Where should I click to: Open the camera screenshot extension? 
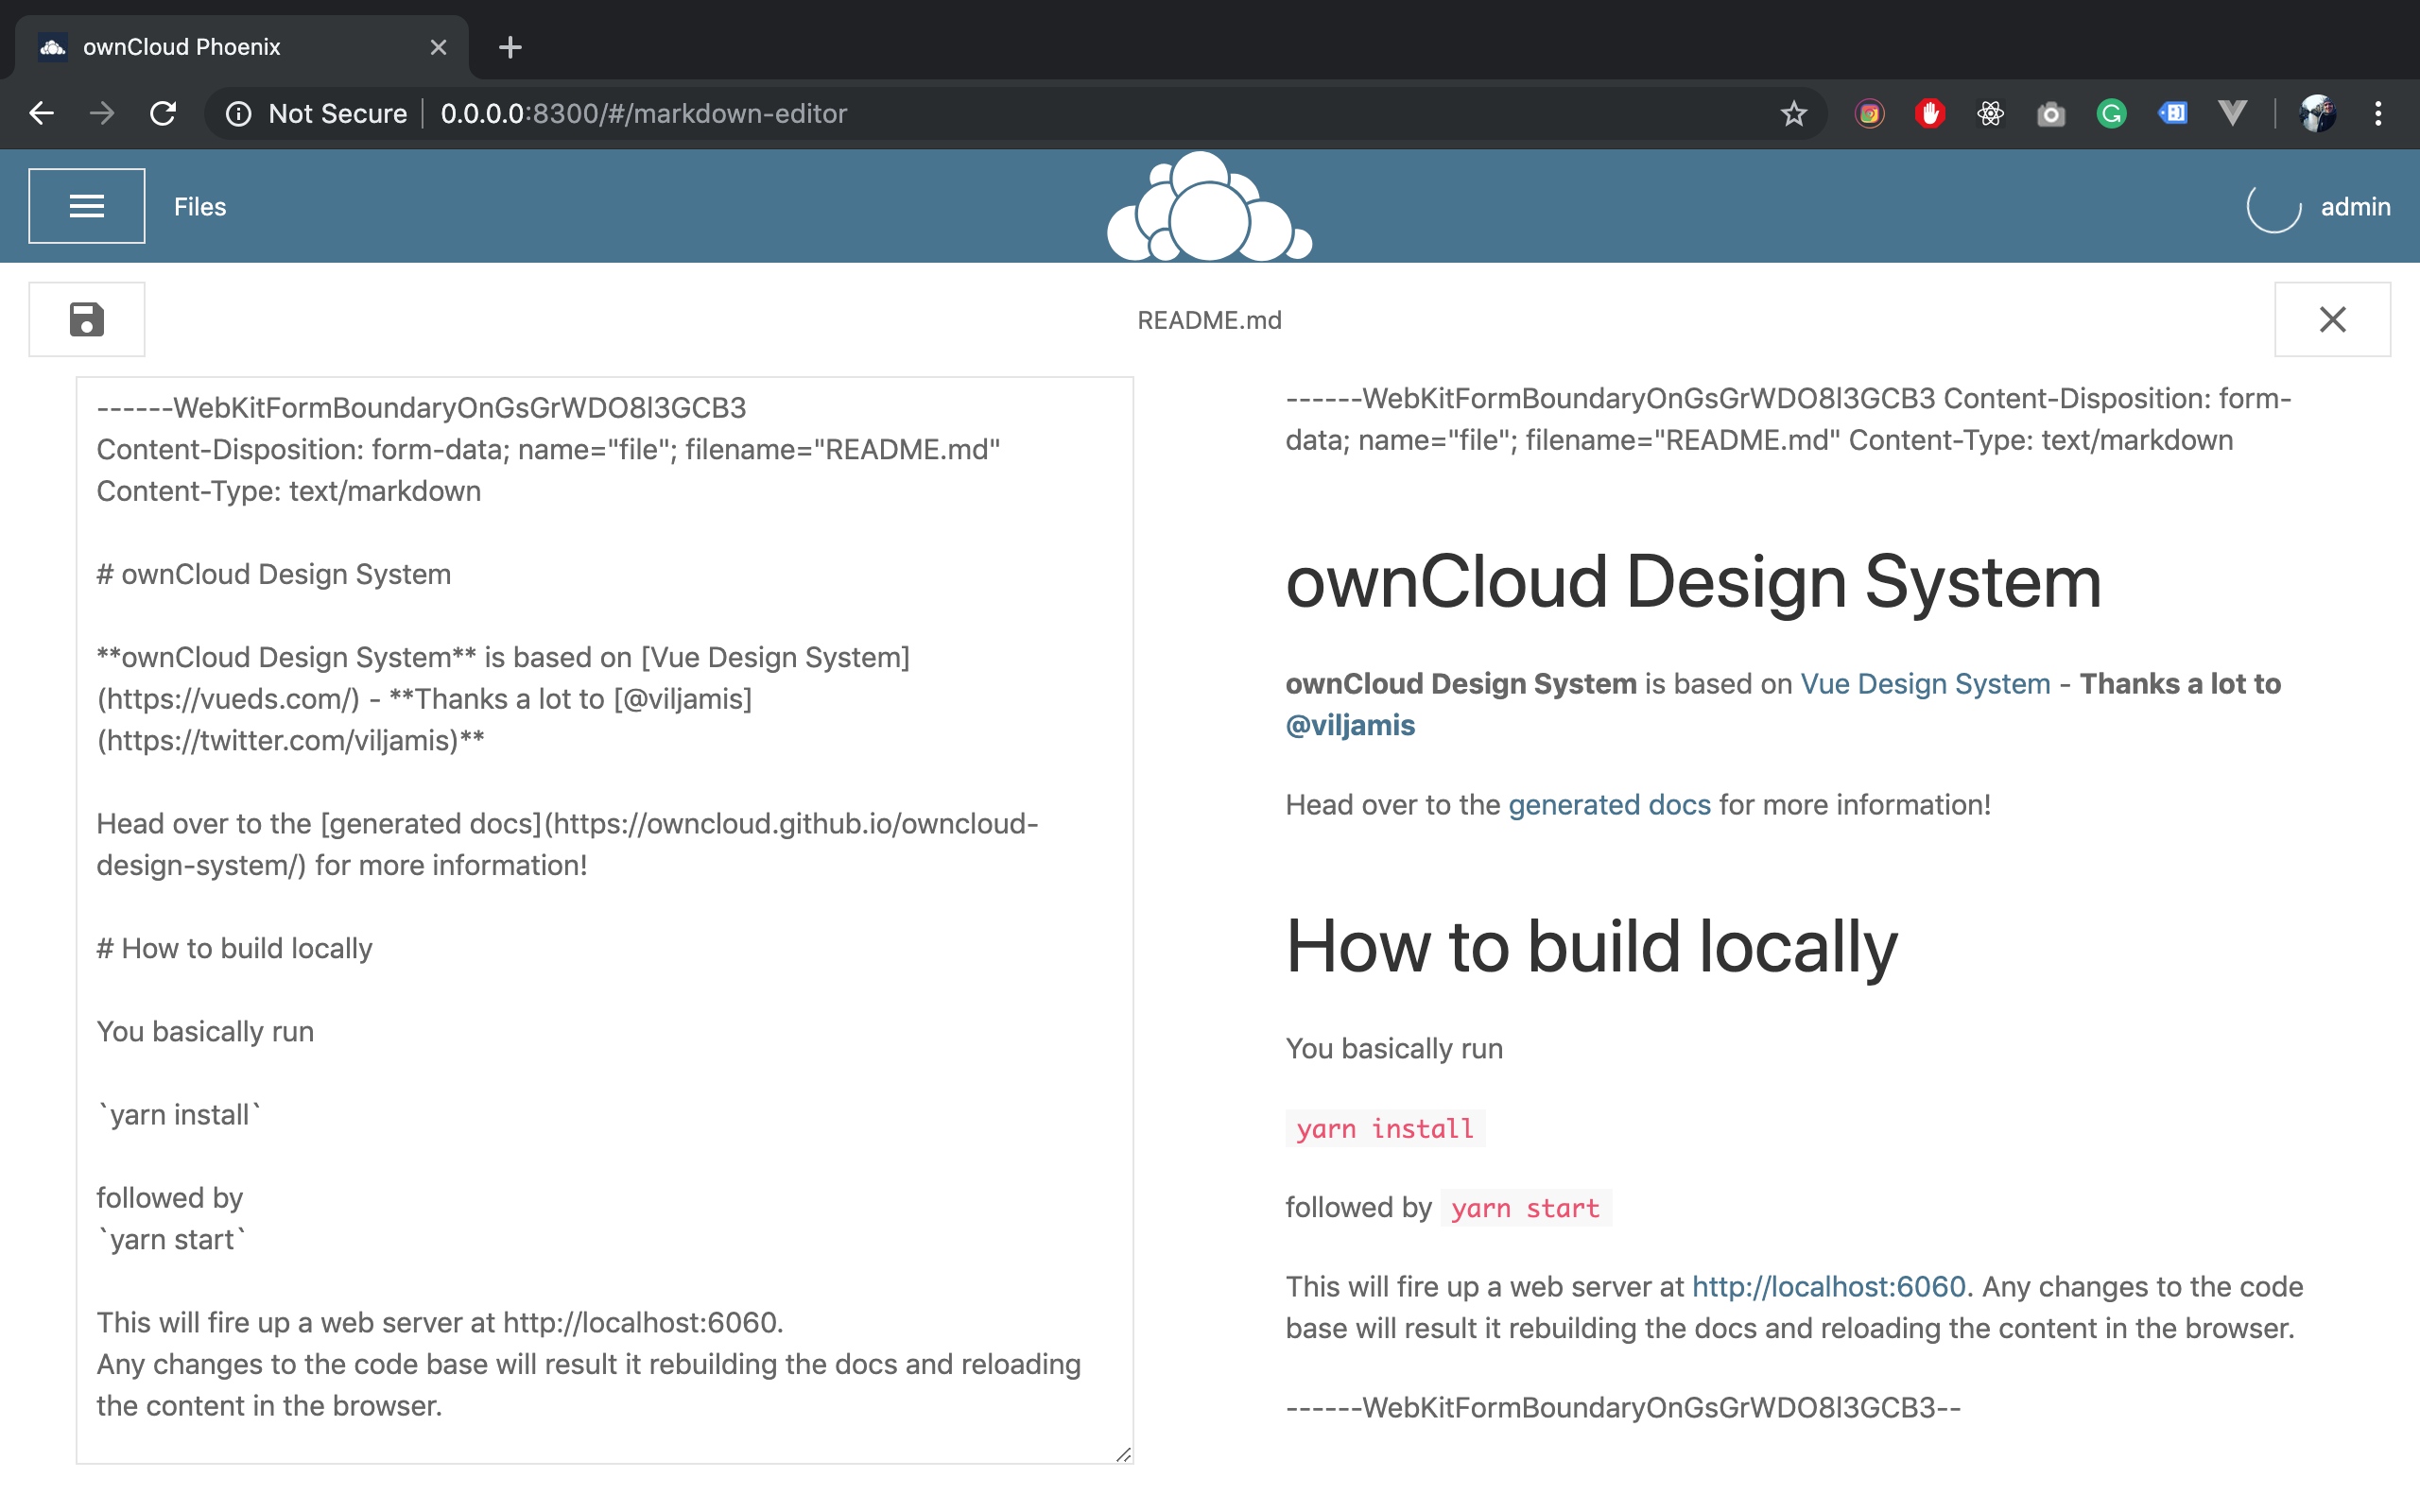tap(2051, 114)
